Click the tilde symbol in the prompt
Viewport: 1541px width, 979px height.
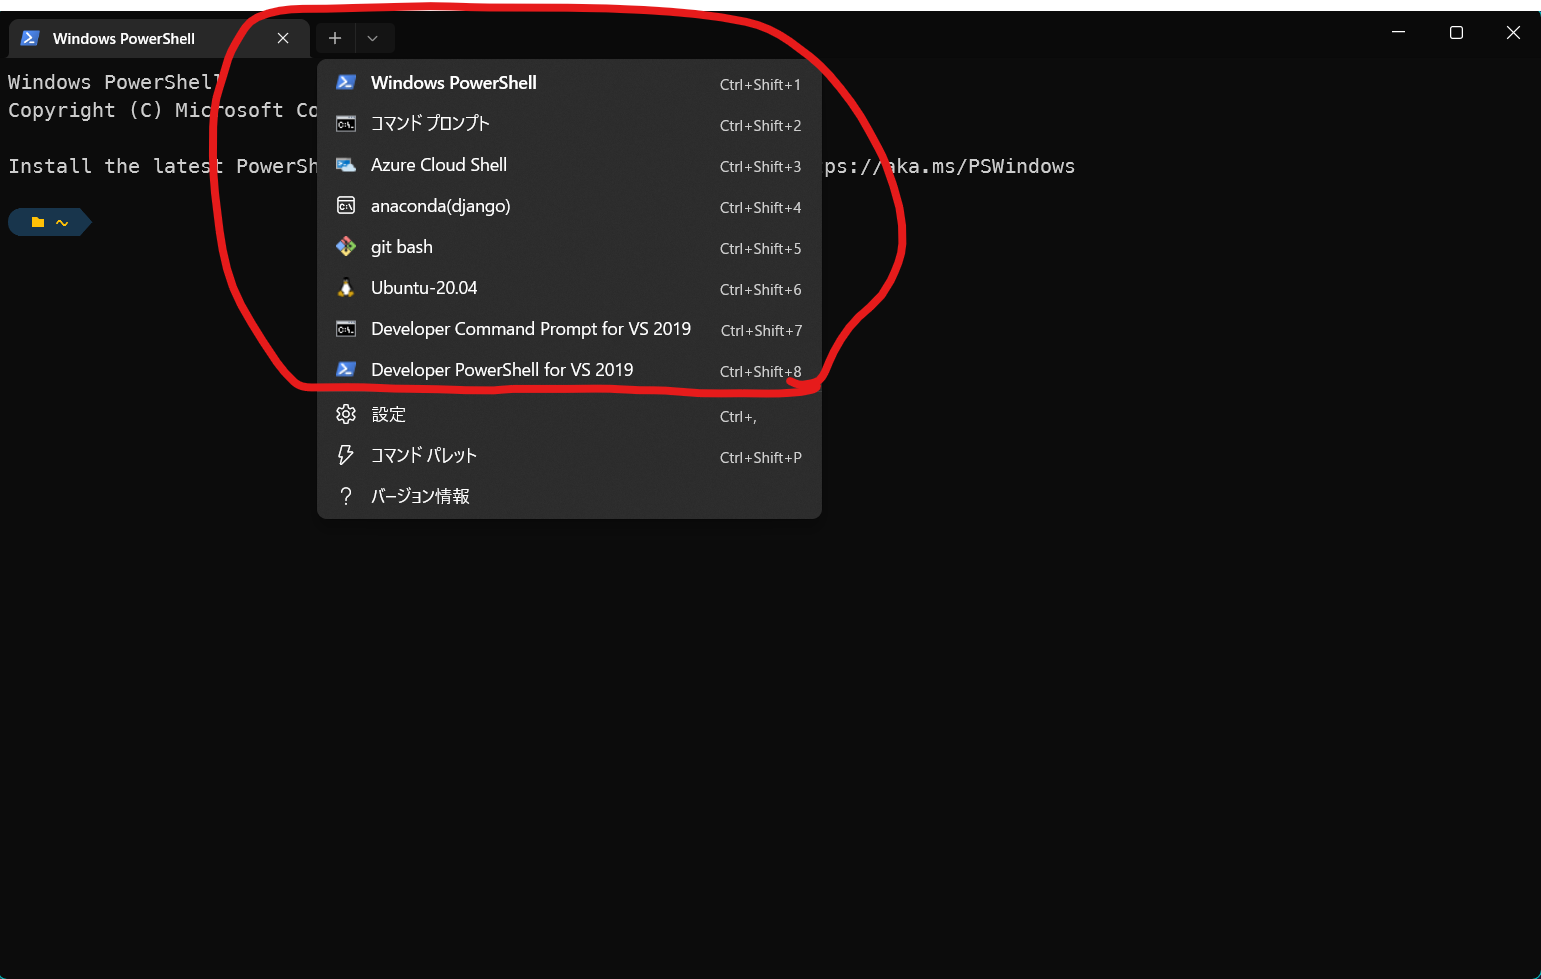[62, 223]
